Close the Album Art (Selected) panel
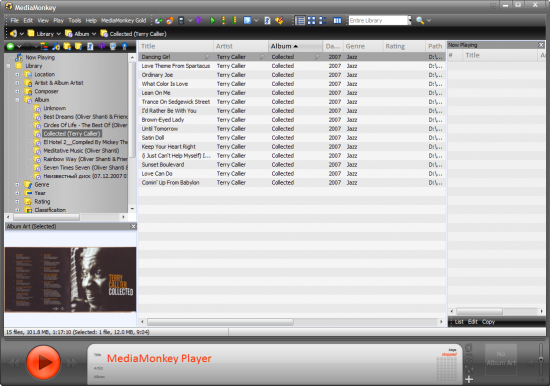550x386 pixels. pos(133,226)
